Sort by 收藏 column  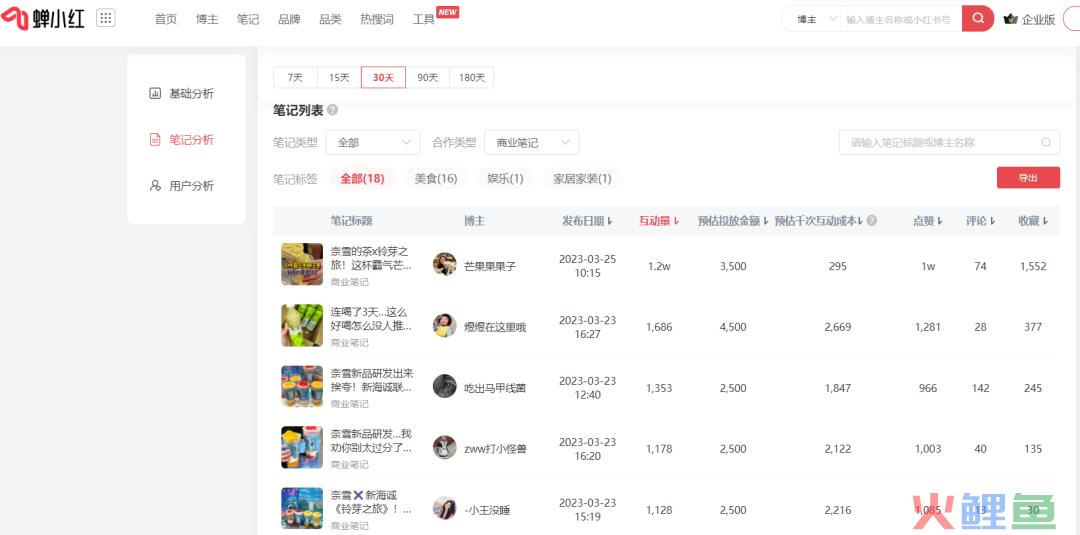(x=1033, y=220)
